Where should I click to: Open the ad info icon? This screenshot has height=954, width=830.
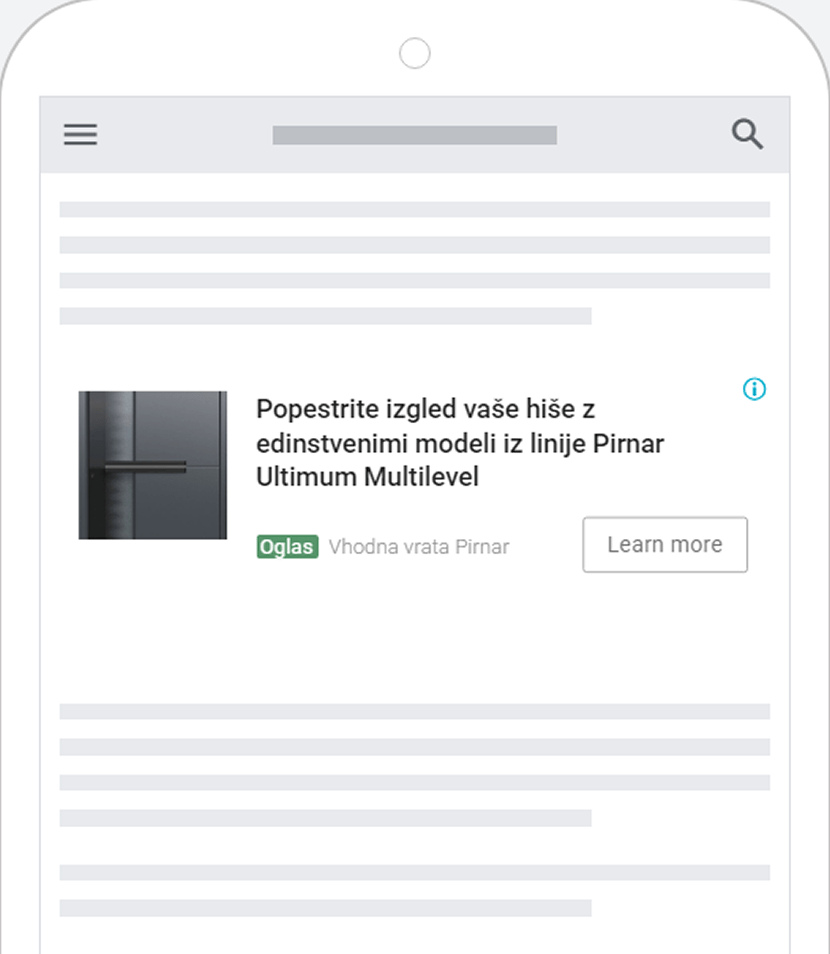[755, 389]
